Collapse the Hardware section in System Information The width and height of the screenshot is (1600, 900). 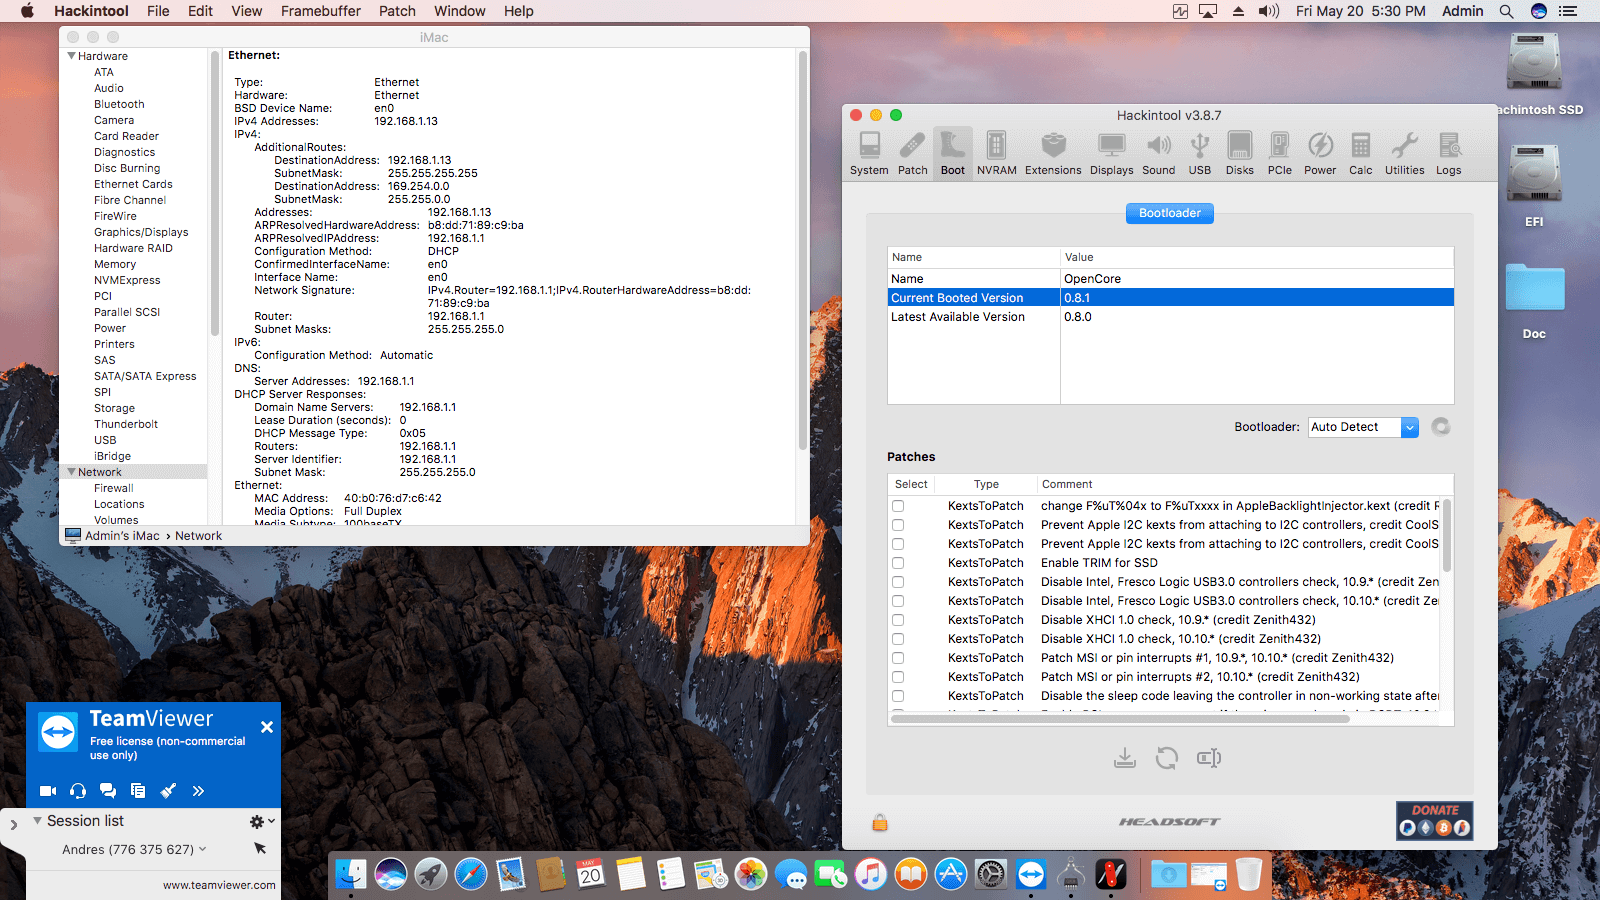coord(70,56)
